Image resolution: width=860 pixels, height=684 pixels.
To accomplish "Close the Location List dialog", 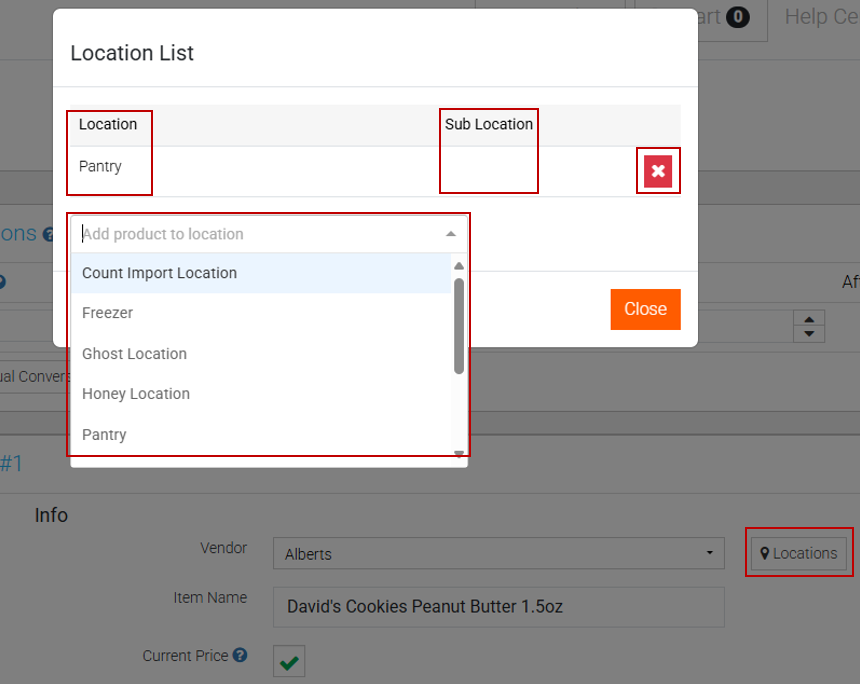I will click(645, 309).
